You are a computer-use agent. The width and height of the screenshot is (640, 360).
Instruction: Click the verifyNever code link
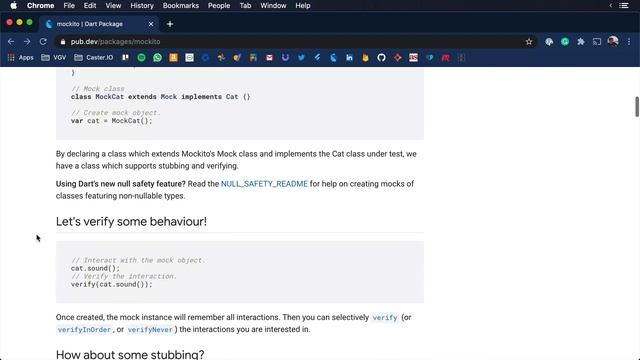(150, 330)
